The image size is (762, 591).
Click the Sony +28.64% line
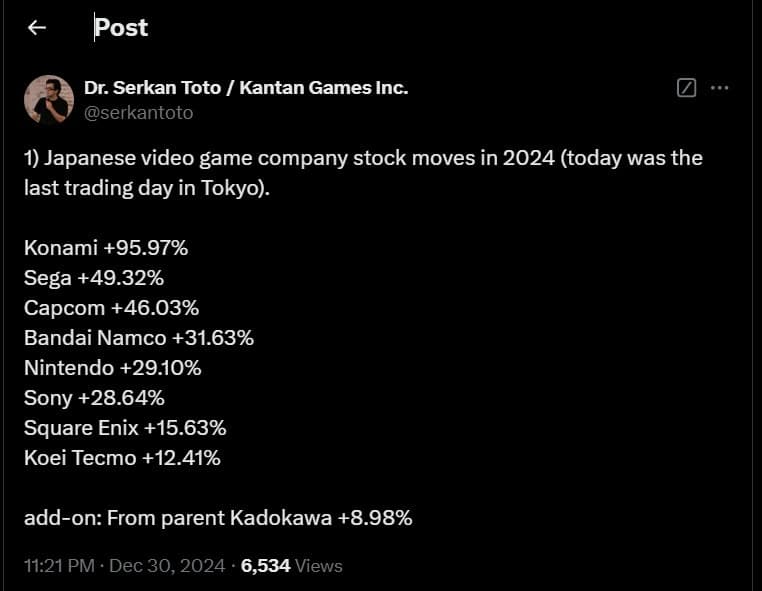(94, 398)
